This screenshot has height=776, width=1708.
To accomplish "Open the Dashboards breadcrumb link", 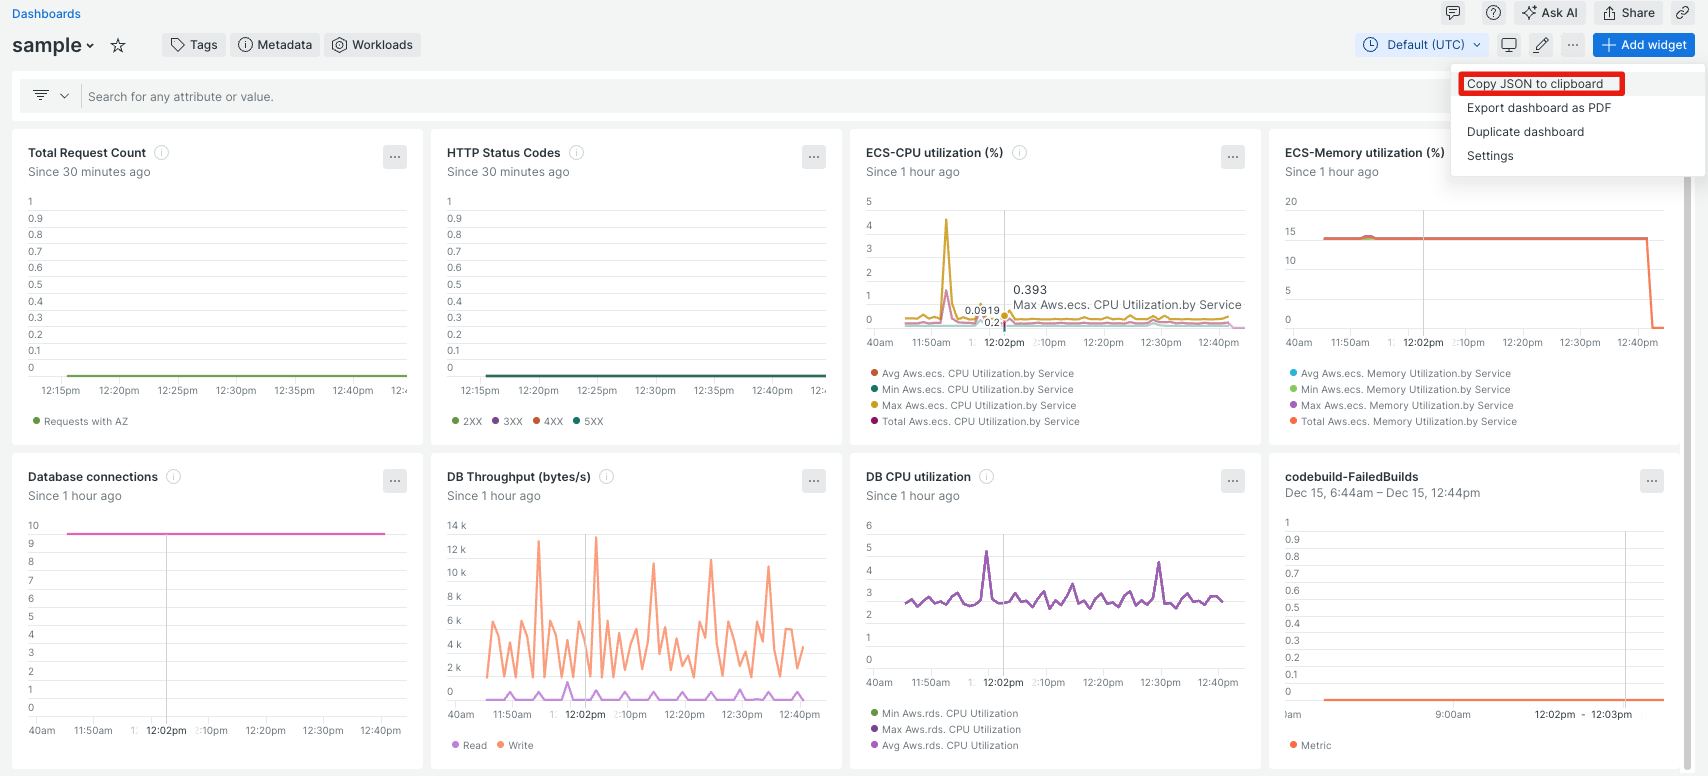I will click(x=46, y=14).
